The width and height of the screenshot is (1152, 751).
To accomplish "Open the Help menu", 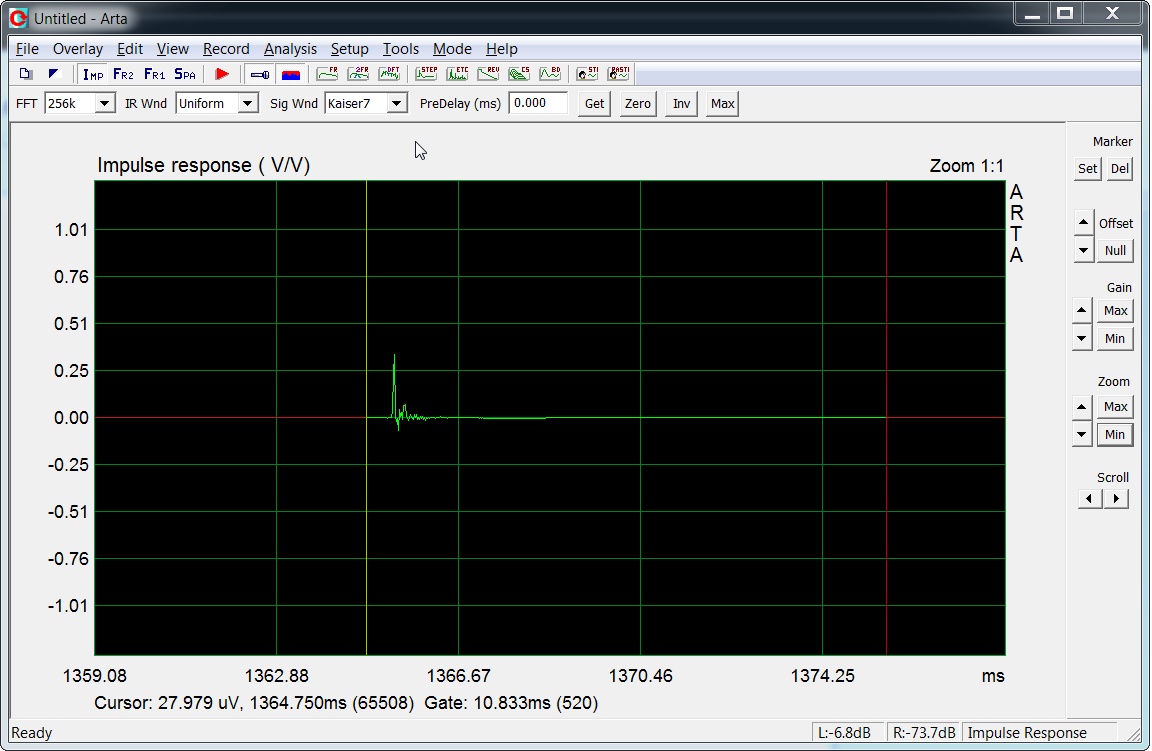I will (502, 49).
